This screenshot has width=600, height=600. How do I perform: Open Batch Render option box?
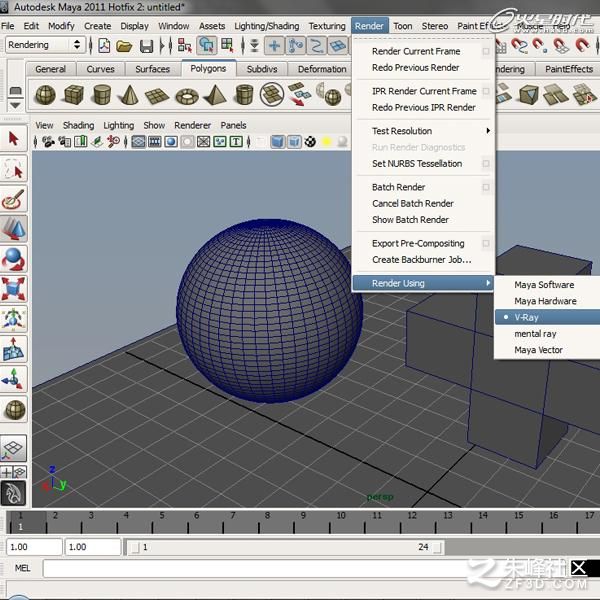pos(486,187)
